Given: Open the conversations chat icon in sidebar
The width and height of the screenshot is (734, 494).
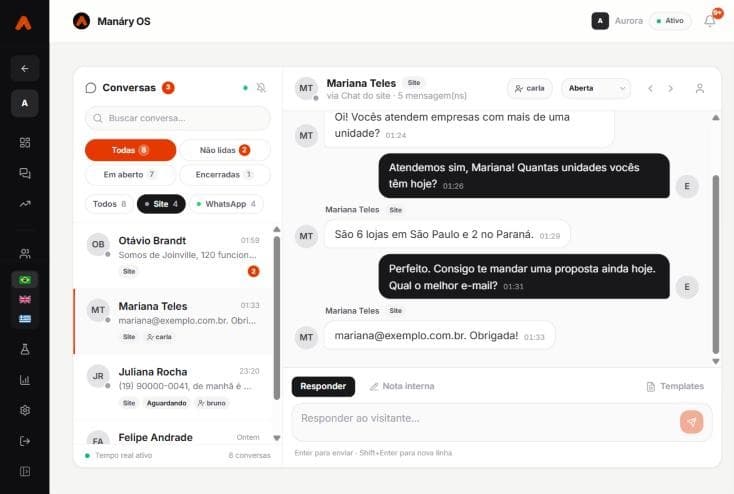Looking at the screenshot, I should (25, 173).
